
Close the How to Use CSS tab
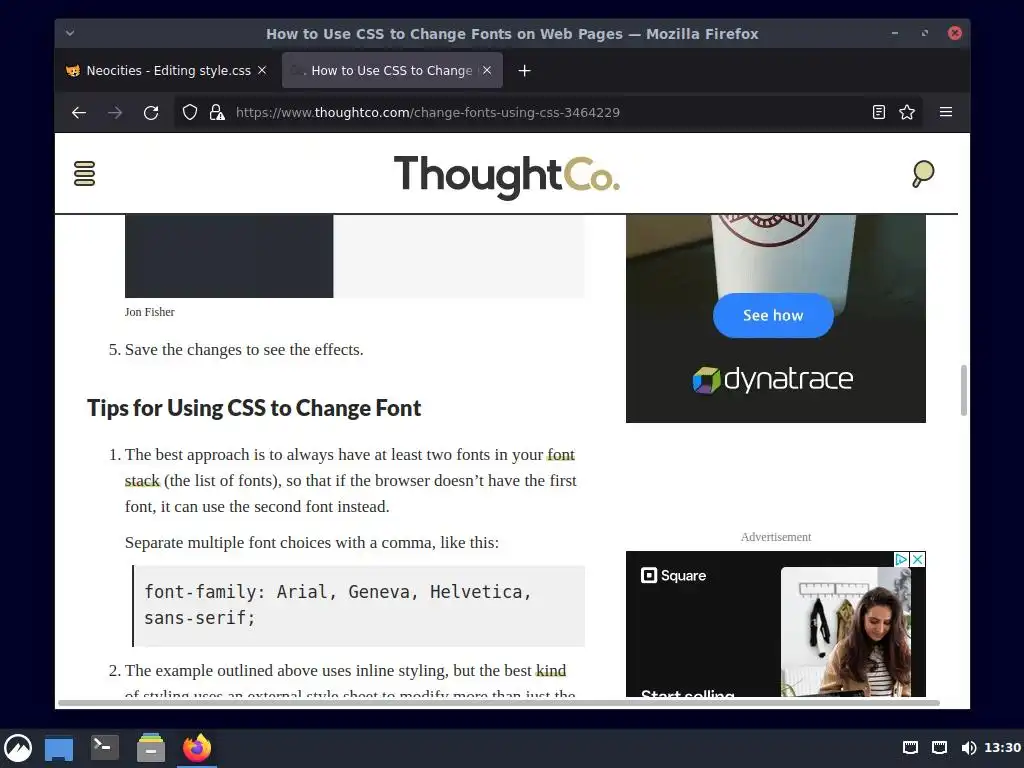[x=487, y=70]
